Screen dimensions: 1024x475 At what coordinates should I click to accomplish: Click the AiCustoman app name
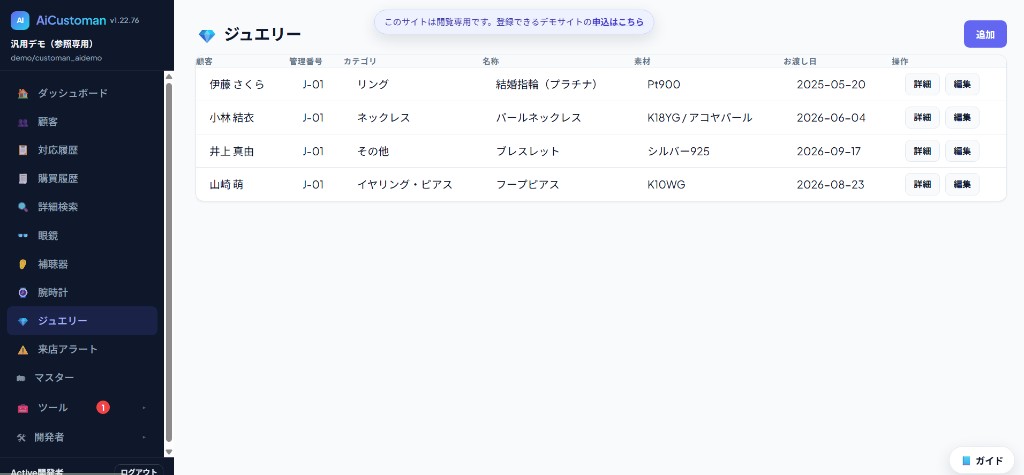coord(71,20)
